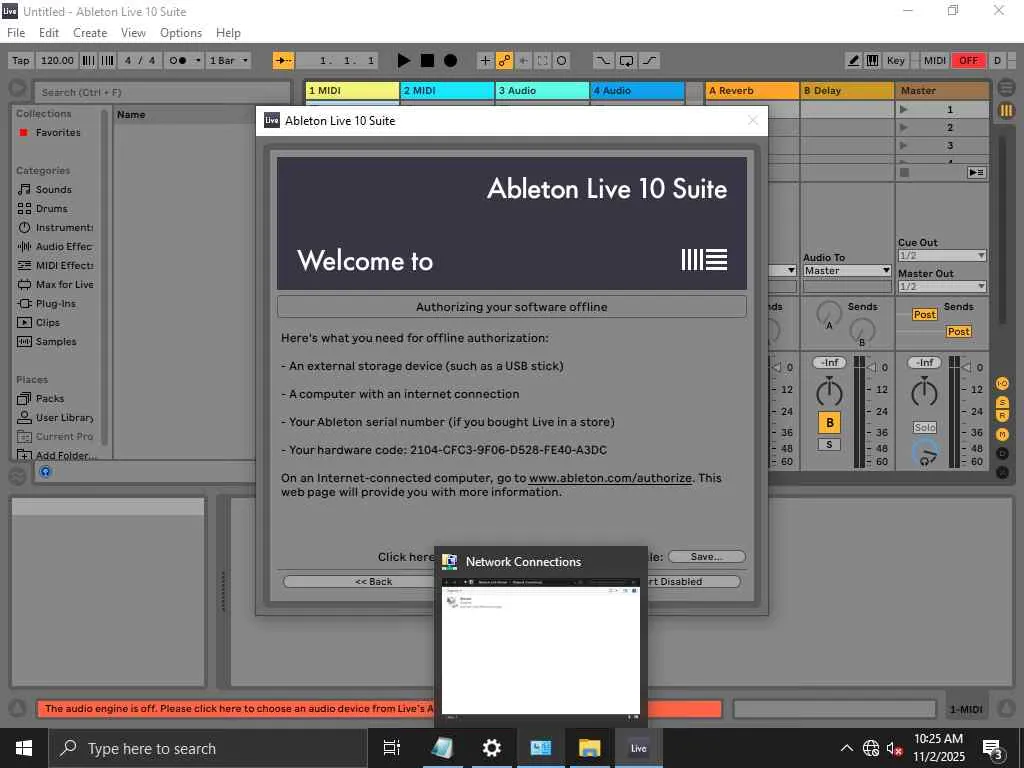Click the time signature 4 / 4 field

pyautogui.click(x=140, y=61)
